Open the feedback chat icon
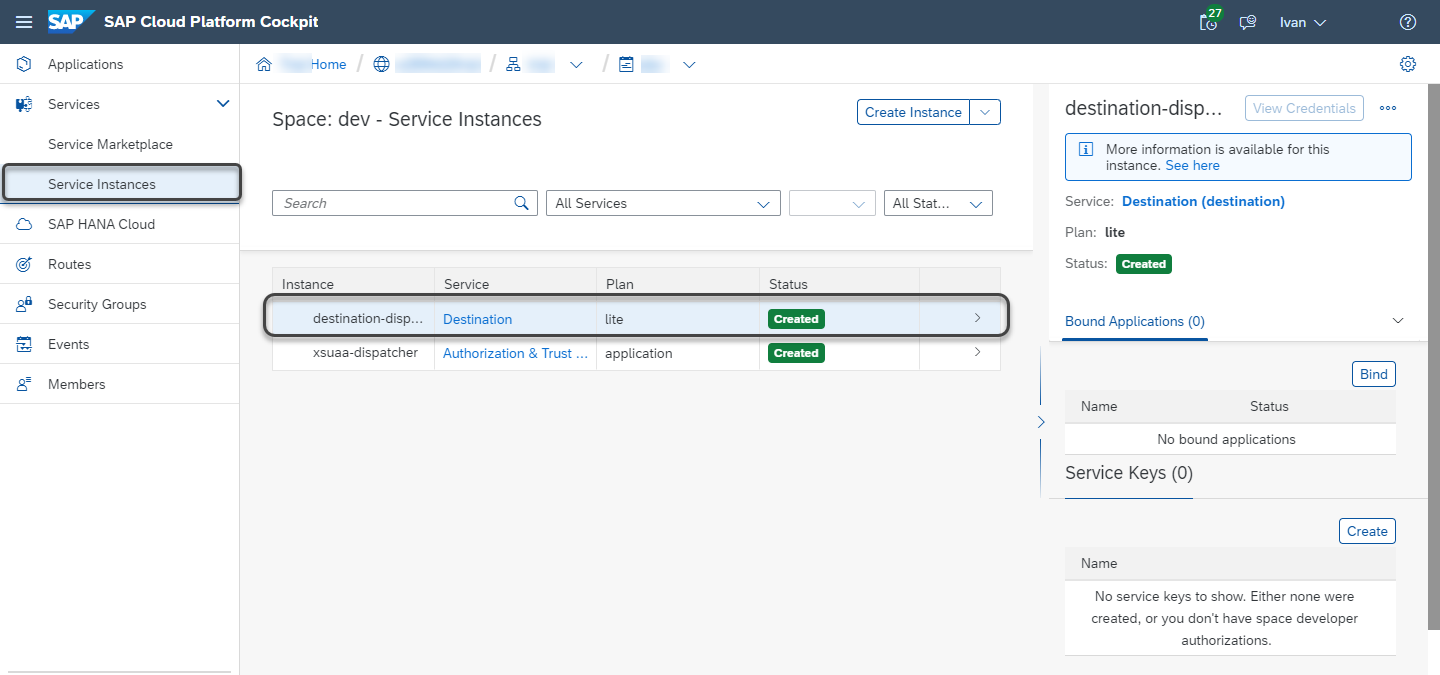 click(1248, 22)
